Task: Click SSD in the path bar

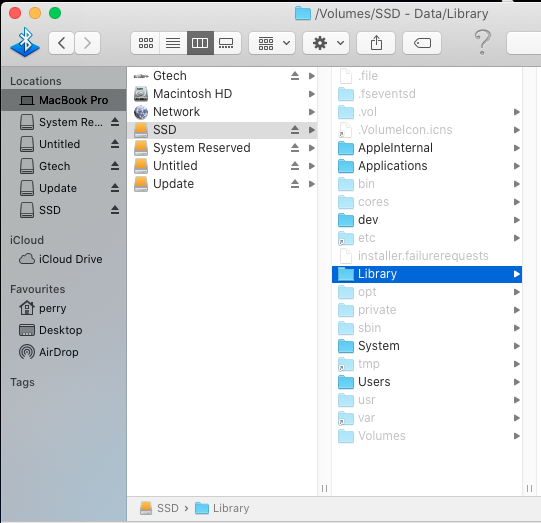Action: (x=159, y=508)
